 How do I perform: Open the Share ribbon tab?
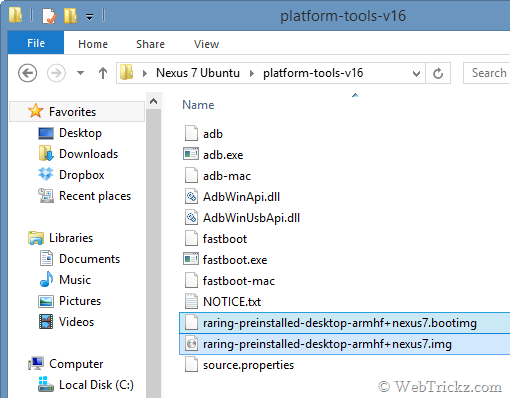point(150,44)
